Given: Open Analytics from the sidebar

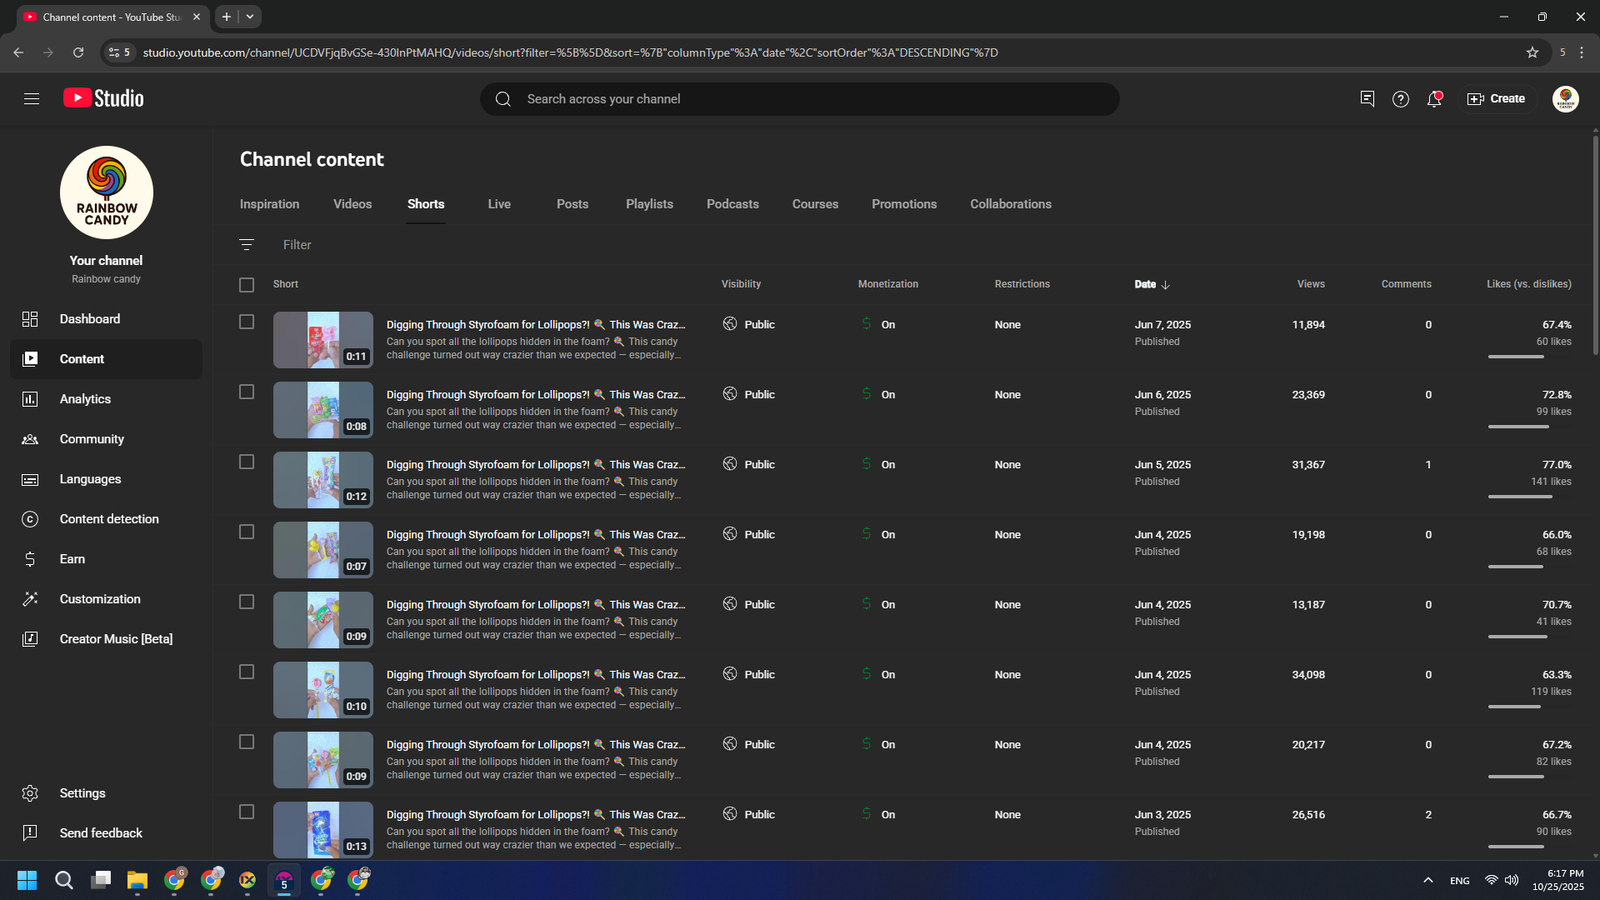Looking at the screenshot, I should 85,399.
